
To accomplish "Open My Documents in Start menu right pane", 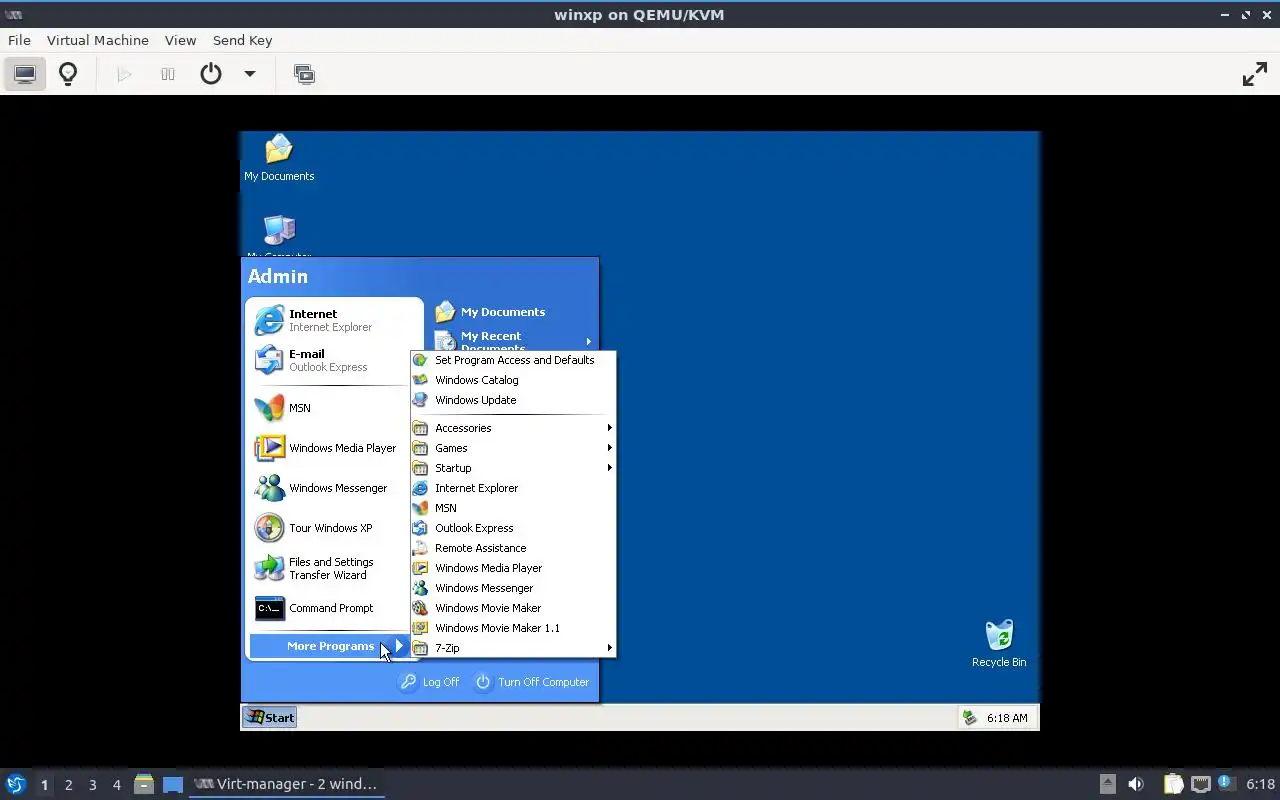I will [503, 312].
